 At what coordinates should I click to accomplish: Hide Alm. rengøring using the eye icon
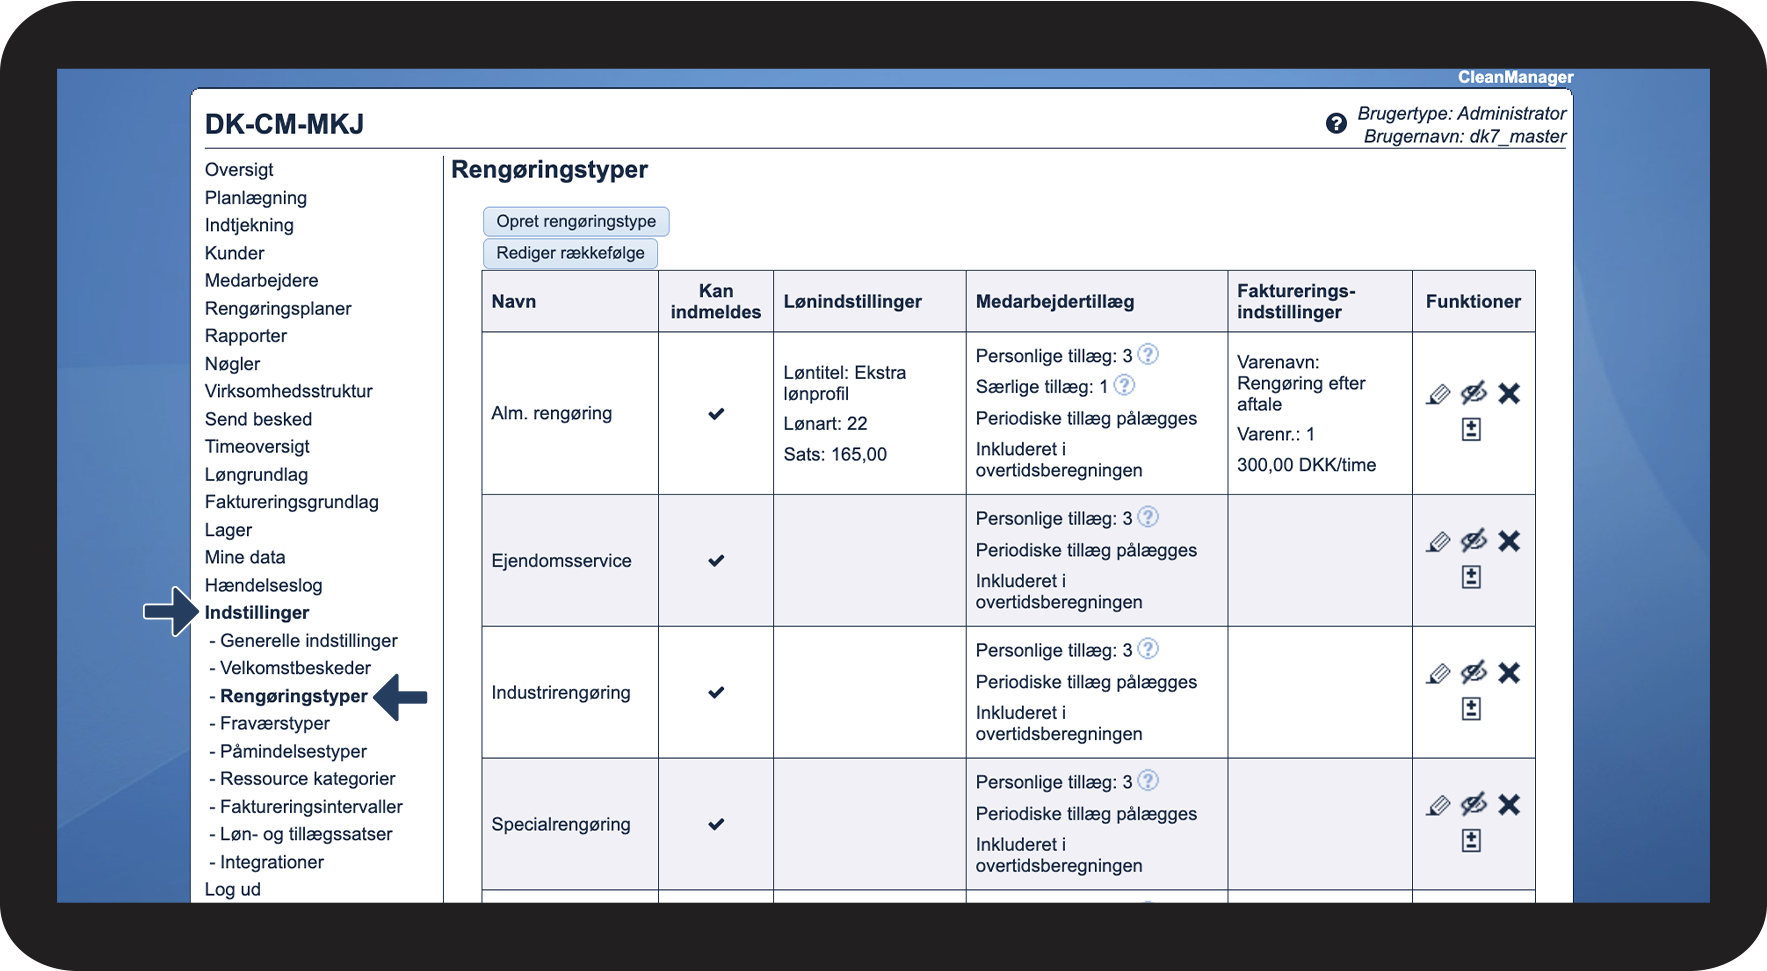tap(1473, 394)
